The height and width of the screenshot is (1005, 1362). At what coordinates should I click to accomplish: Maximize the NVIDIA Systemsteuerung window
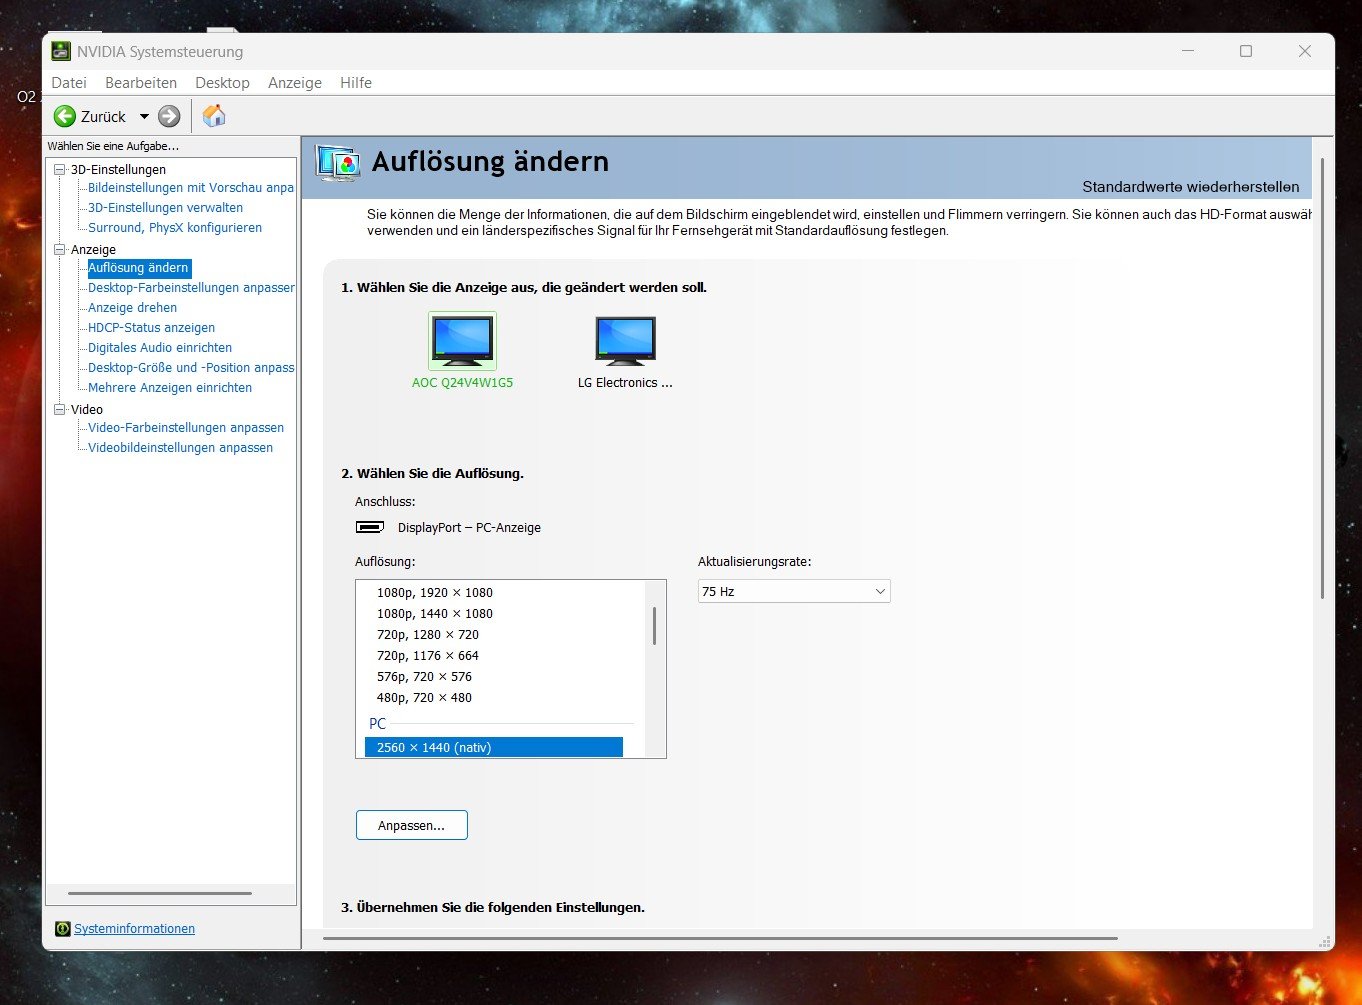point(1246,51)
